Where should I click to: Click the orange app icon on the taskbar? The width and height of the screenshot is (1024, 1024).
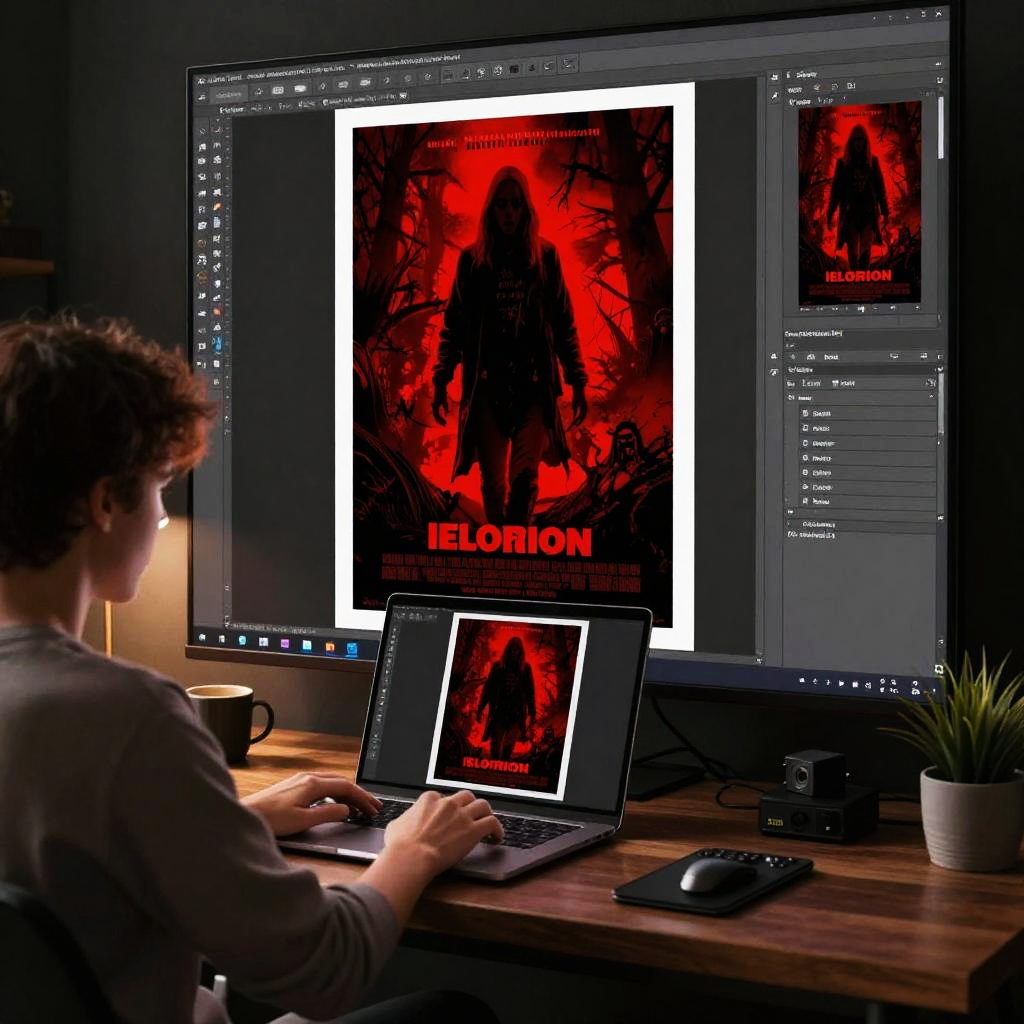click(x=330, y=647)
